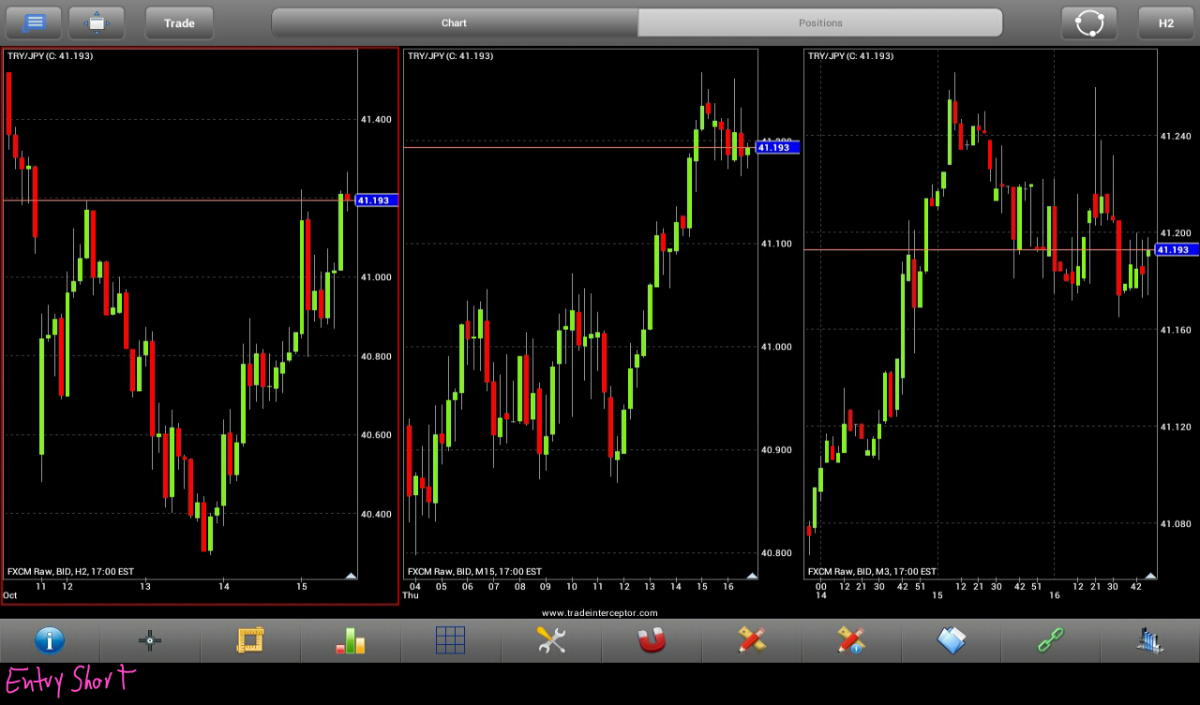Screen dimensions: 1200x705
Task: Open the main menu list icon
Action: tap(34, 22)
